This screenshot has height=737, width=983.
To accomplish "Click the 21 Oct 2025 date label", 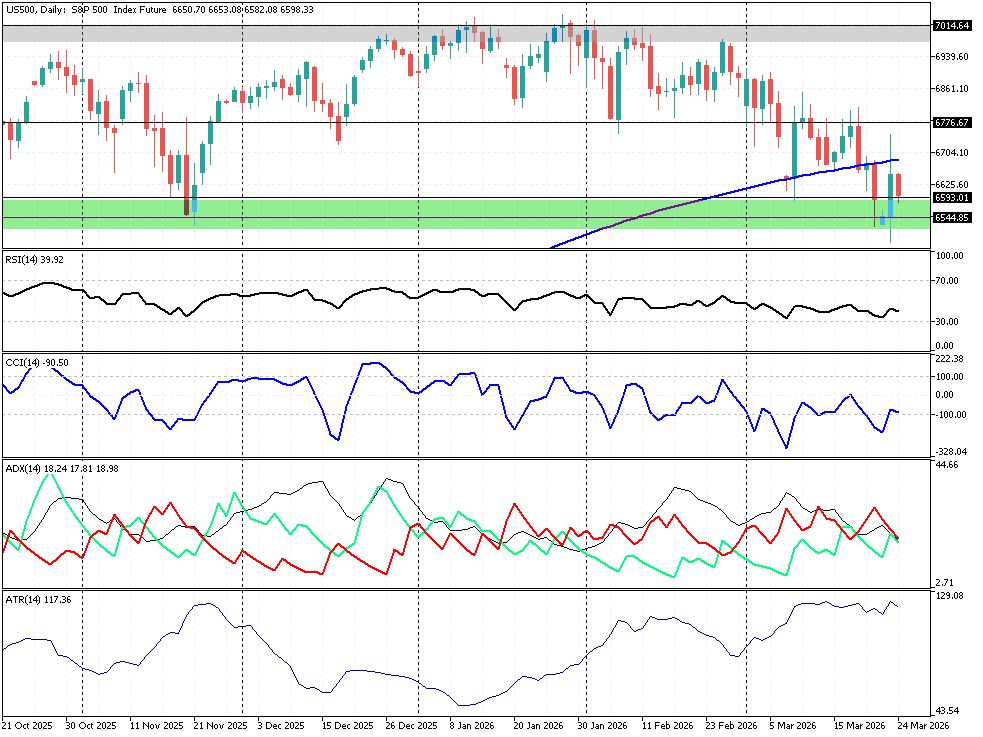I will coord(25,724).
